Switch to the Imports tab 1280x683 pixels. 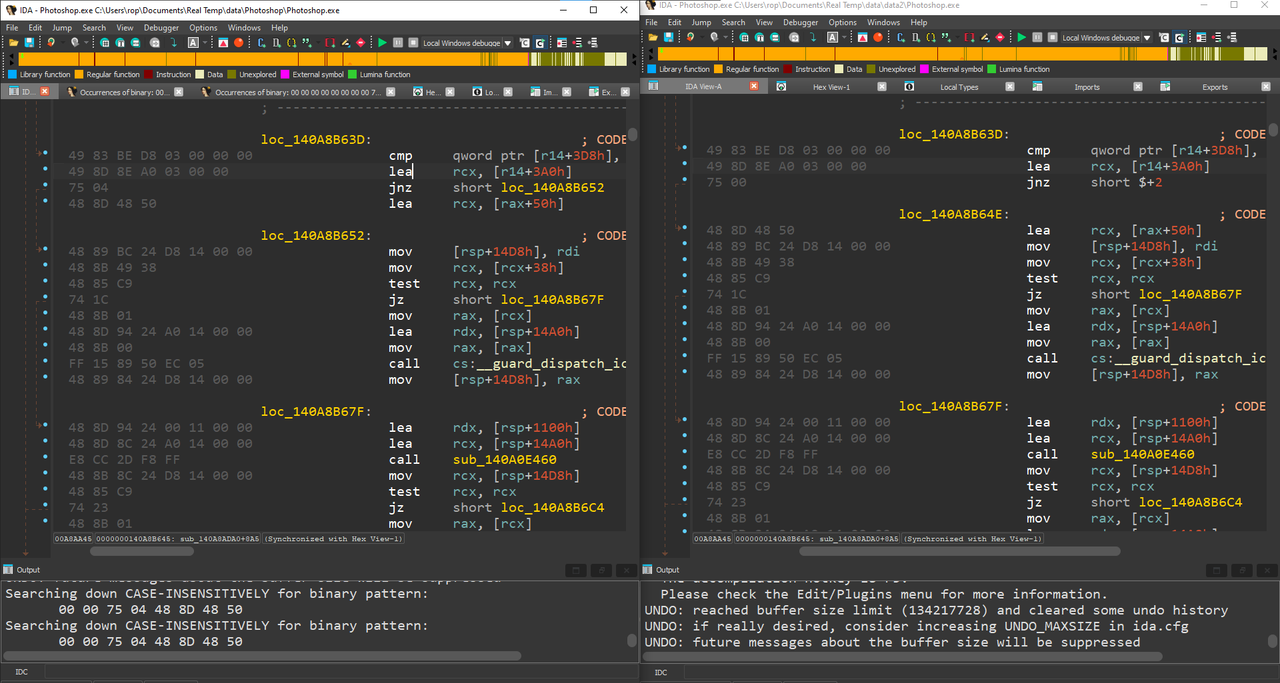1087,87
